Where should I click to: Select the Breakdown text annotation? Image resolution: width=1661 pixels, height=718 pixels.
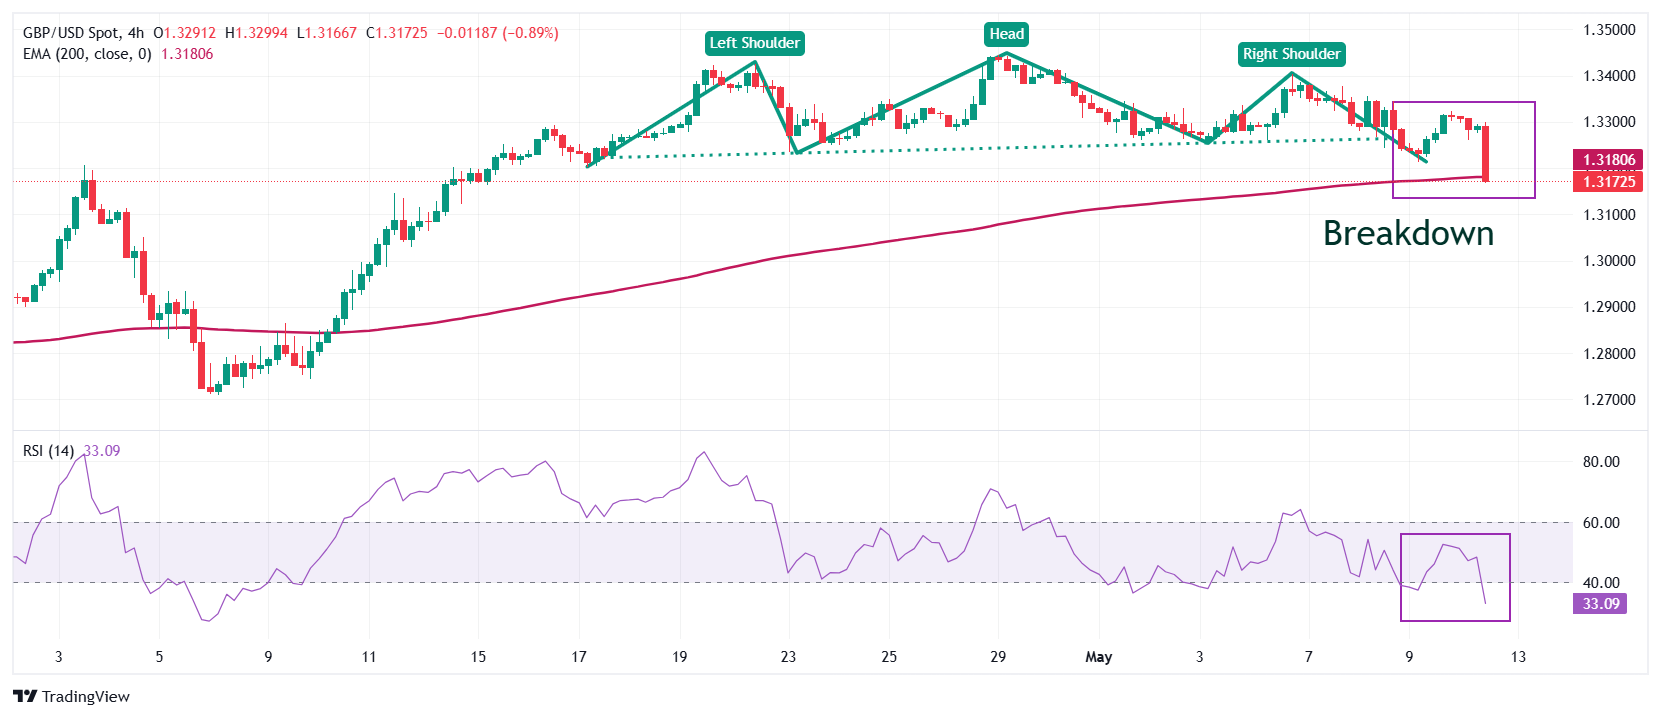1408,233
